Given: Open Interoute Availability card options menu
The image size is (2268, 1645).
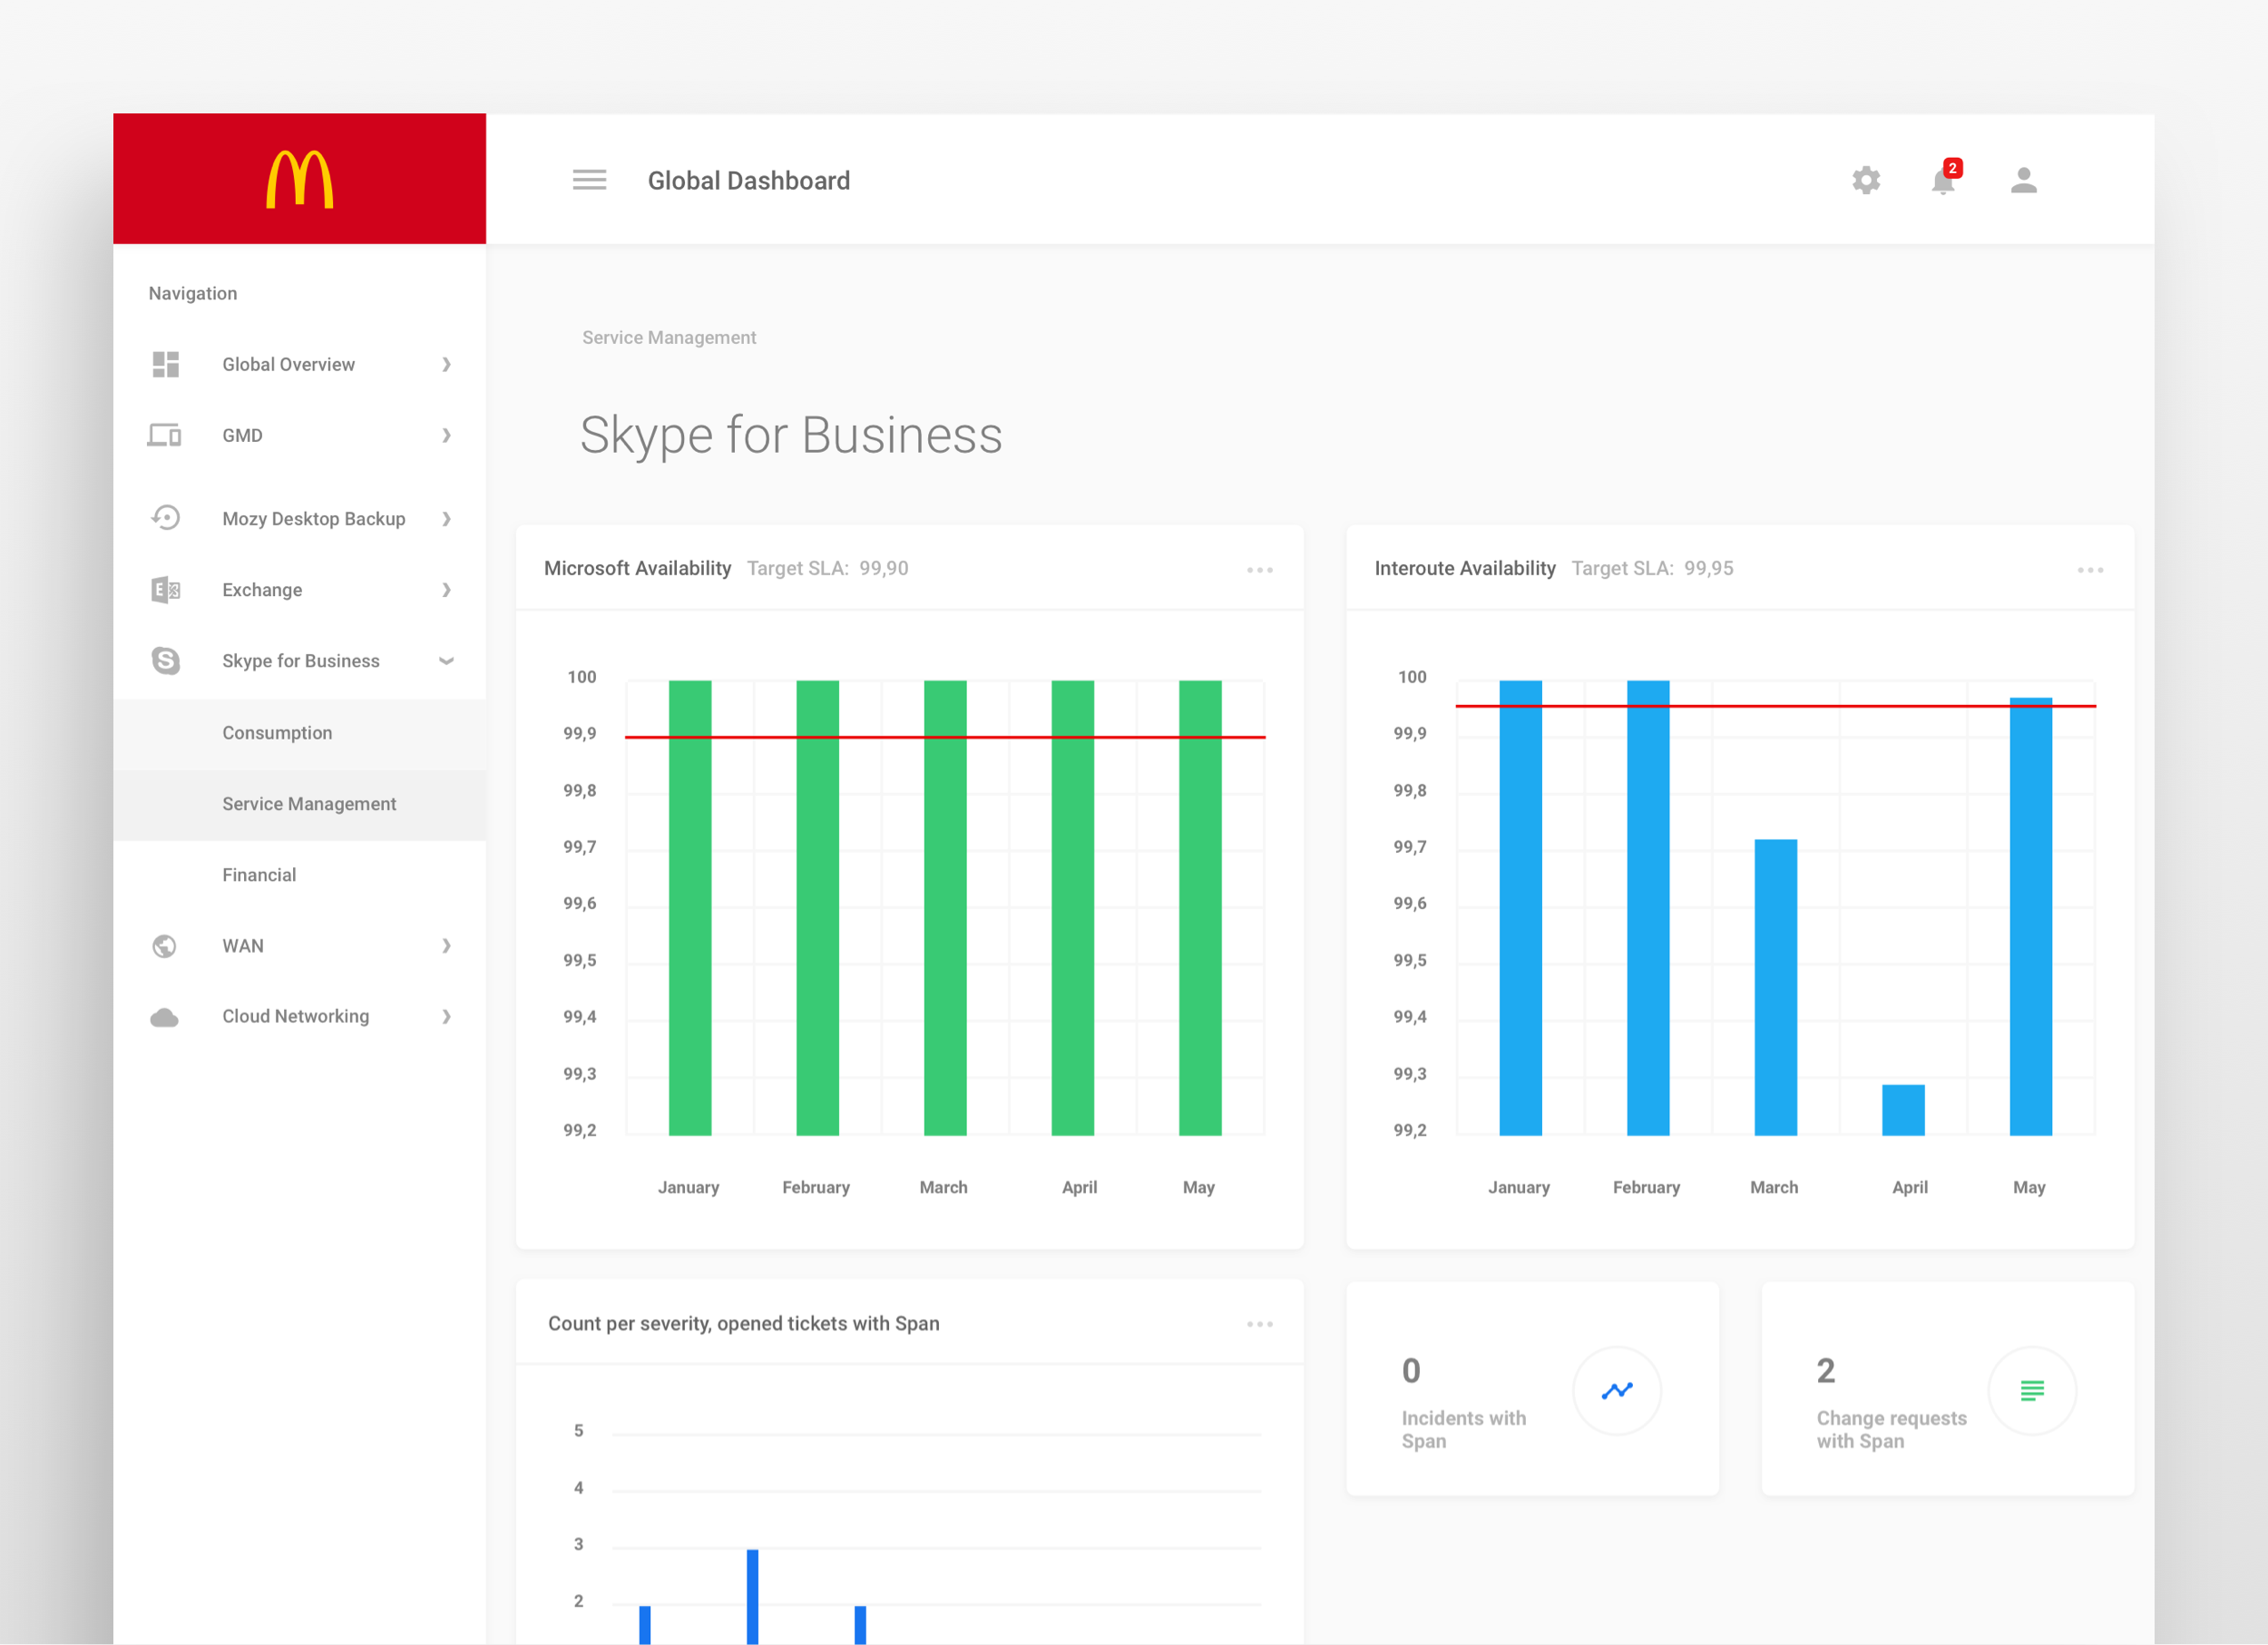Looking at the screenshot, I should [x=2090, y=570].
